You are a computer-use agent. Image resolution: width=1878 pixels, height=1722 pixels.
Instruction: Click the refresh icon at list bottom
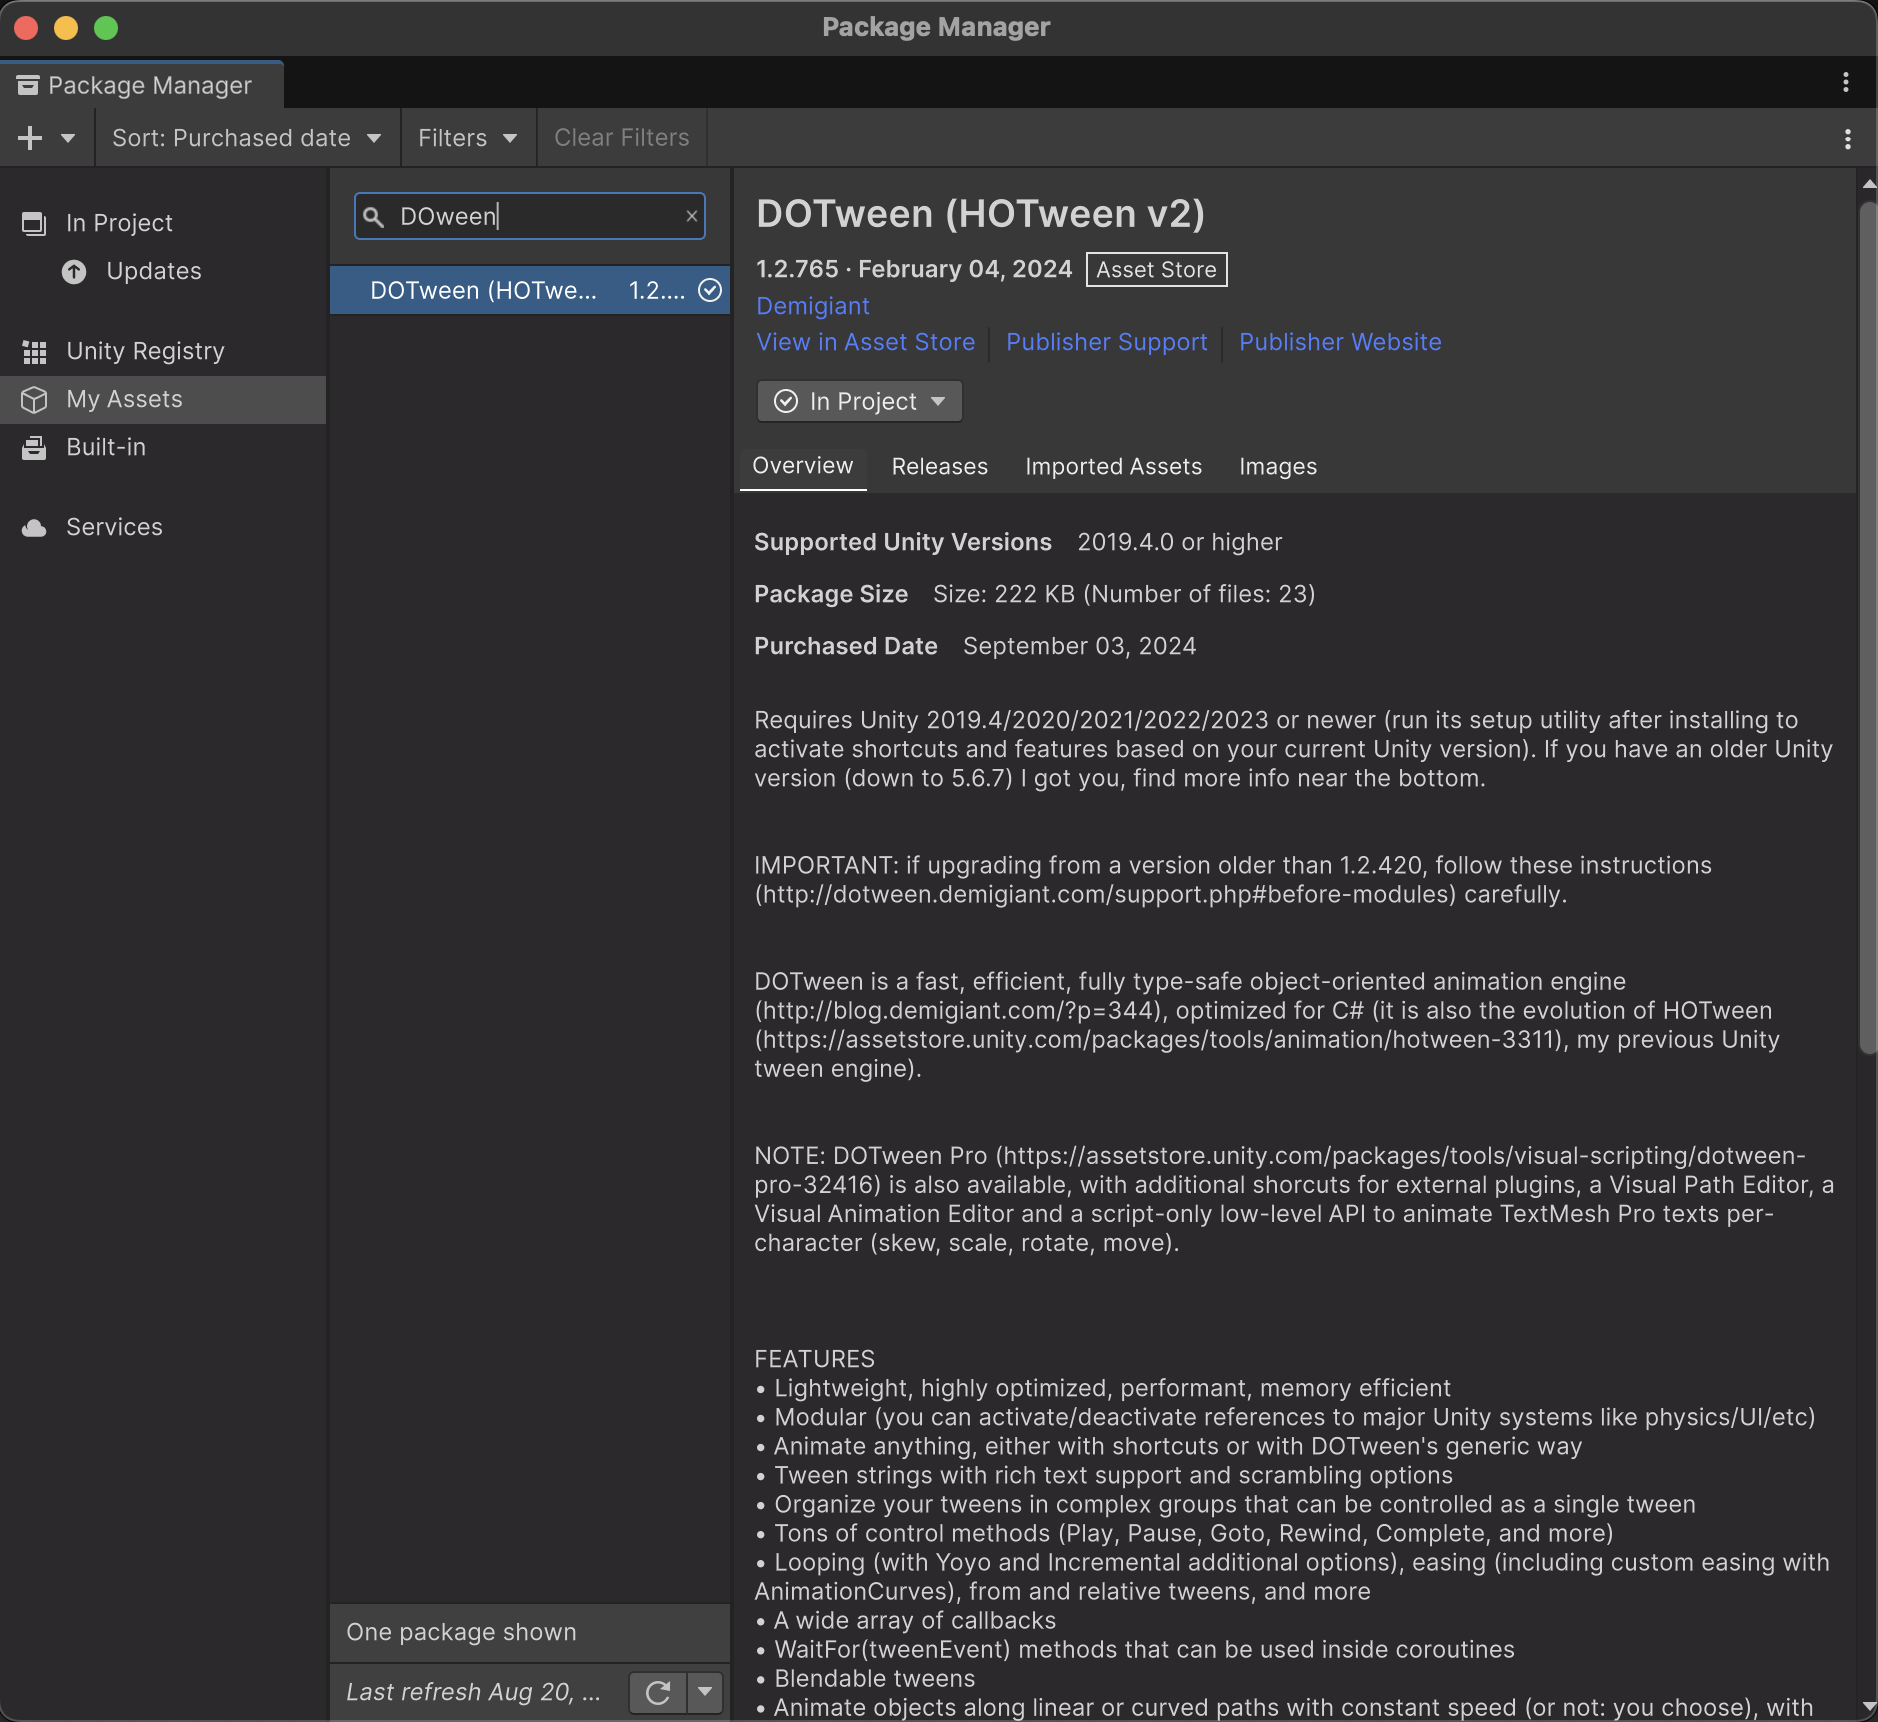point(657,1692)
